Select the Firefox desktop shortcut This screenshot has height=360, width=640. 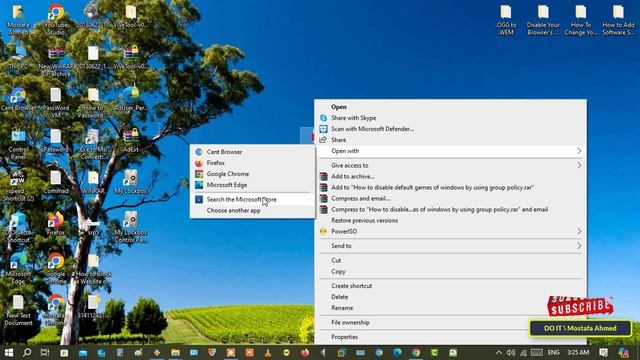pyautogui.click(x=56, y=224)
